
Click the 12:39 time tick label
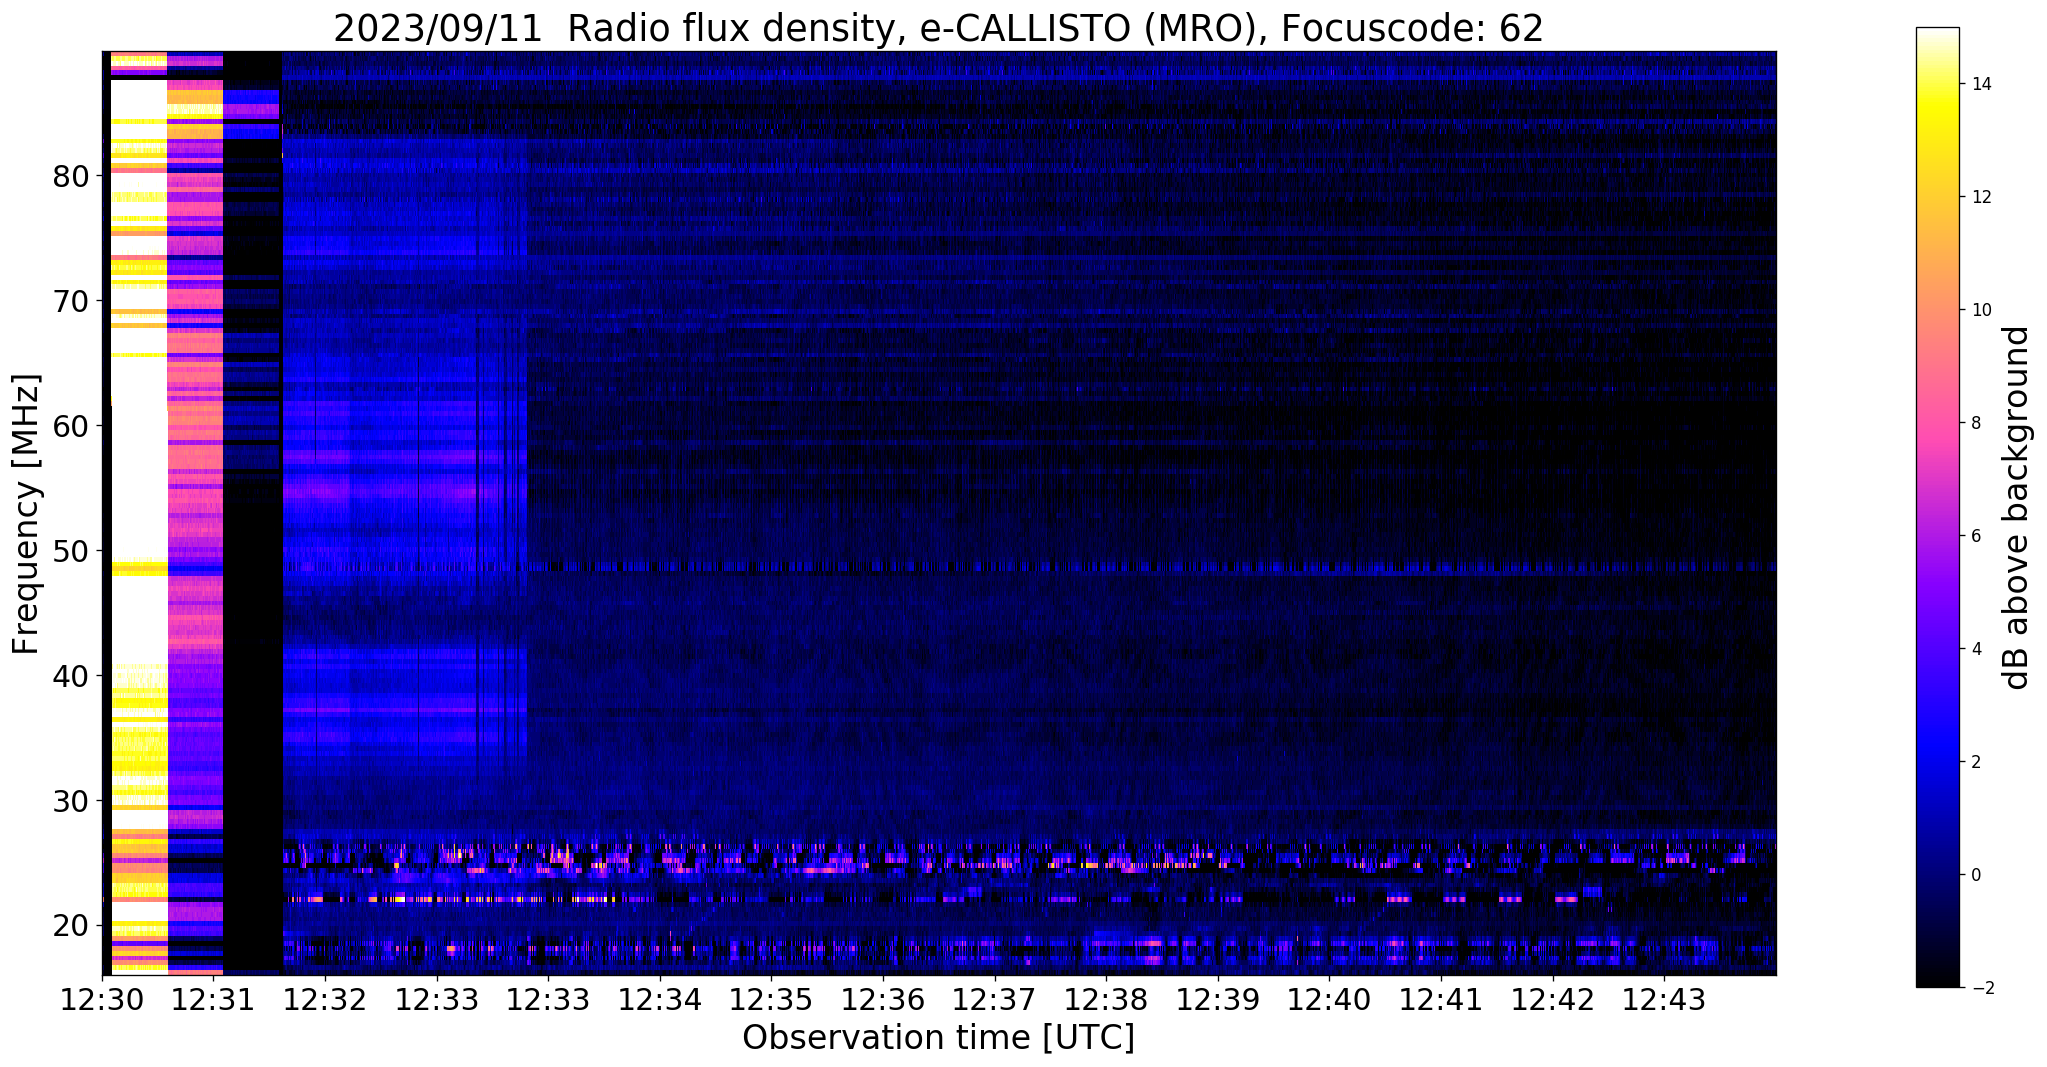point(1218,1000)
